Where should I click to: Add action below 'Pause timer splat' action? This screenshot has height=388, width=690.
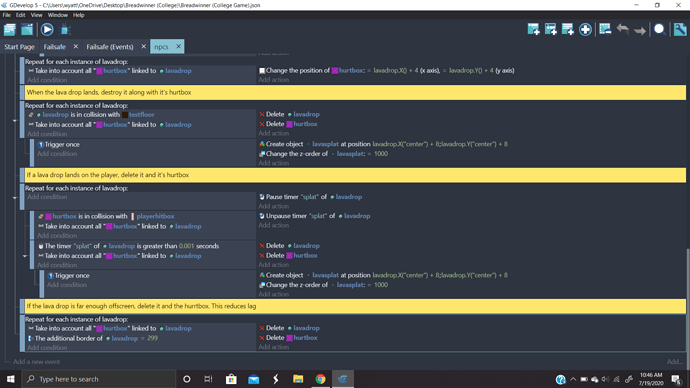[x=274, y=206]
